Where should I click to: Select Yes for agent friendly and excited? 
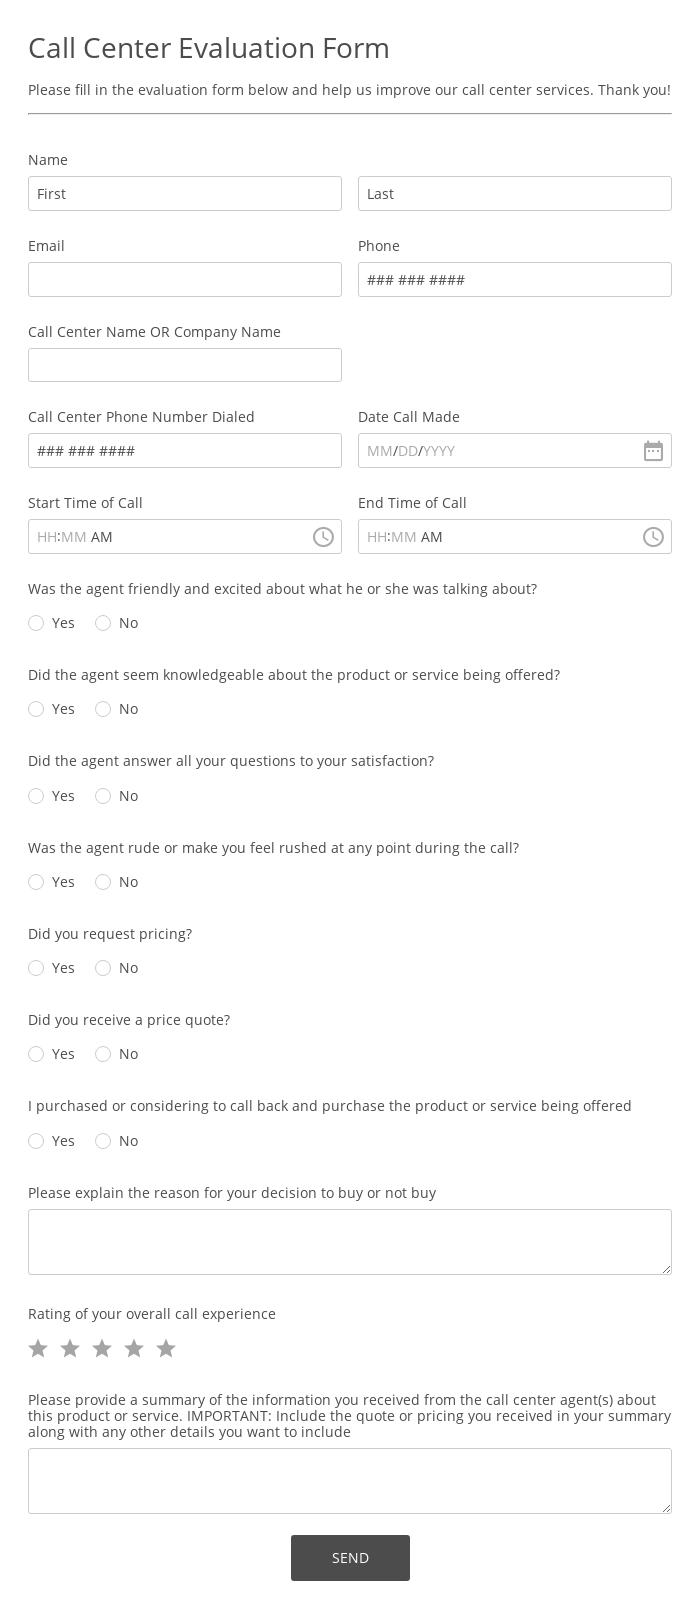point(36,623)
